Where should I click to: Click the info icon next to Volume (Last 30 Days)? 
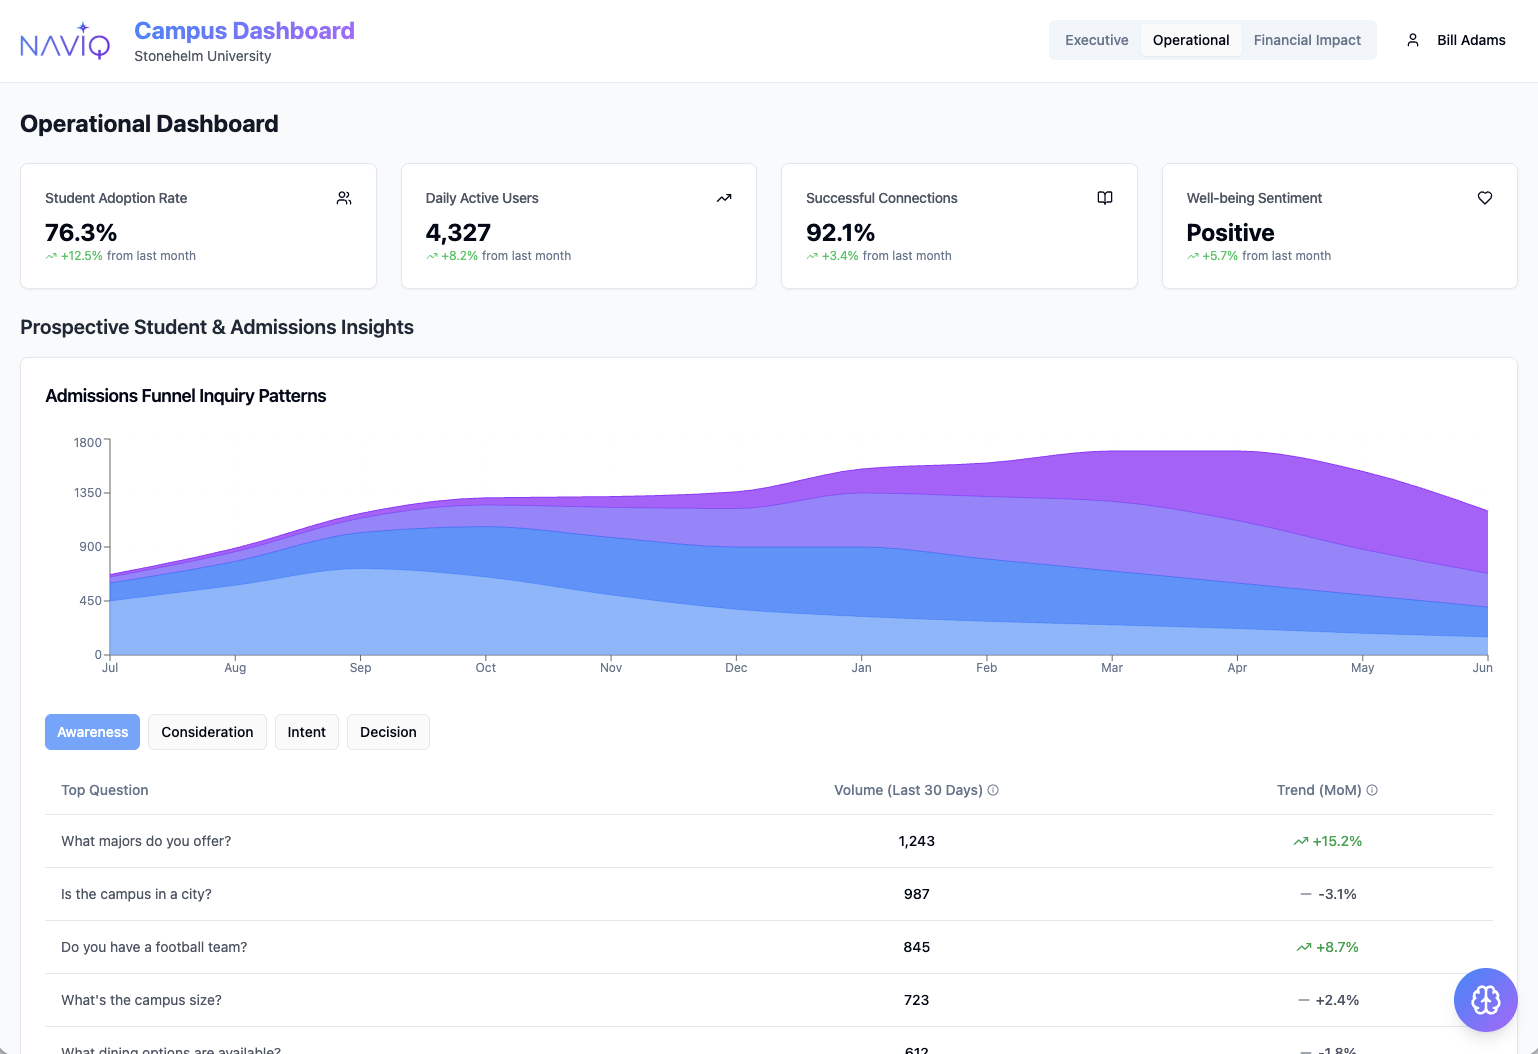coord(992,790)
